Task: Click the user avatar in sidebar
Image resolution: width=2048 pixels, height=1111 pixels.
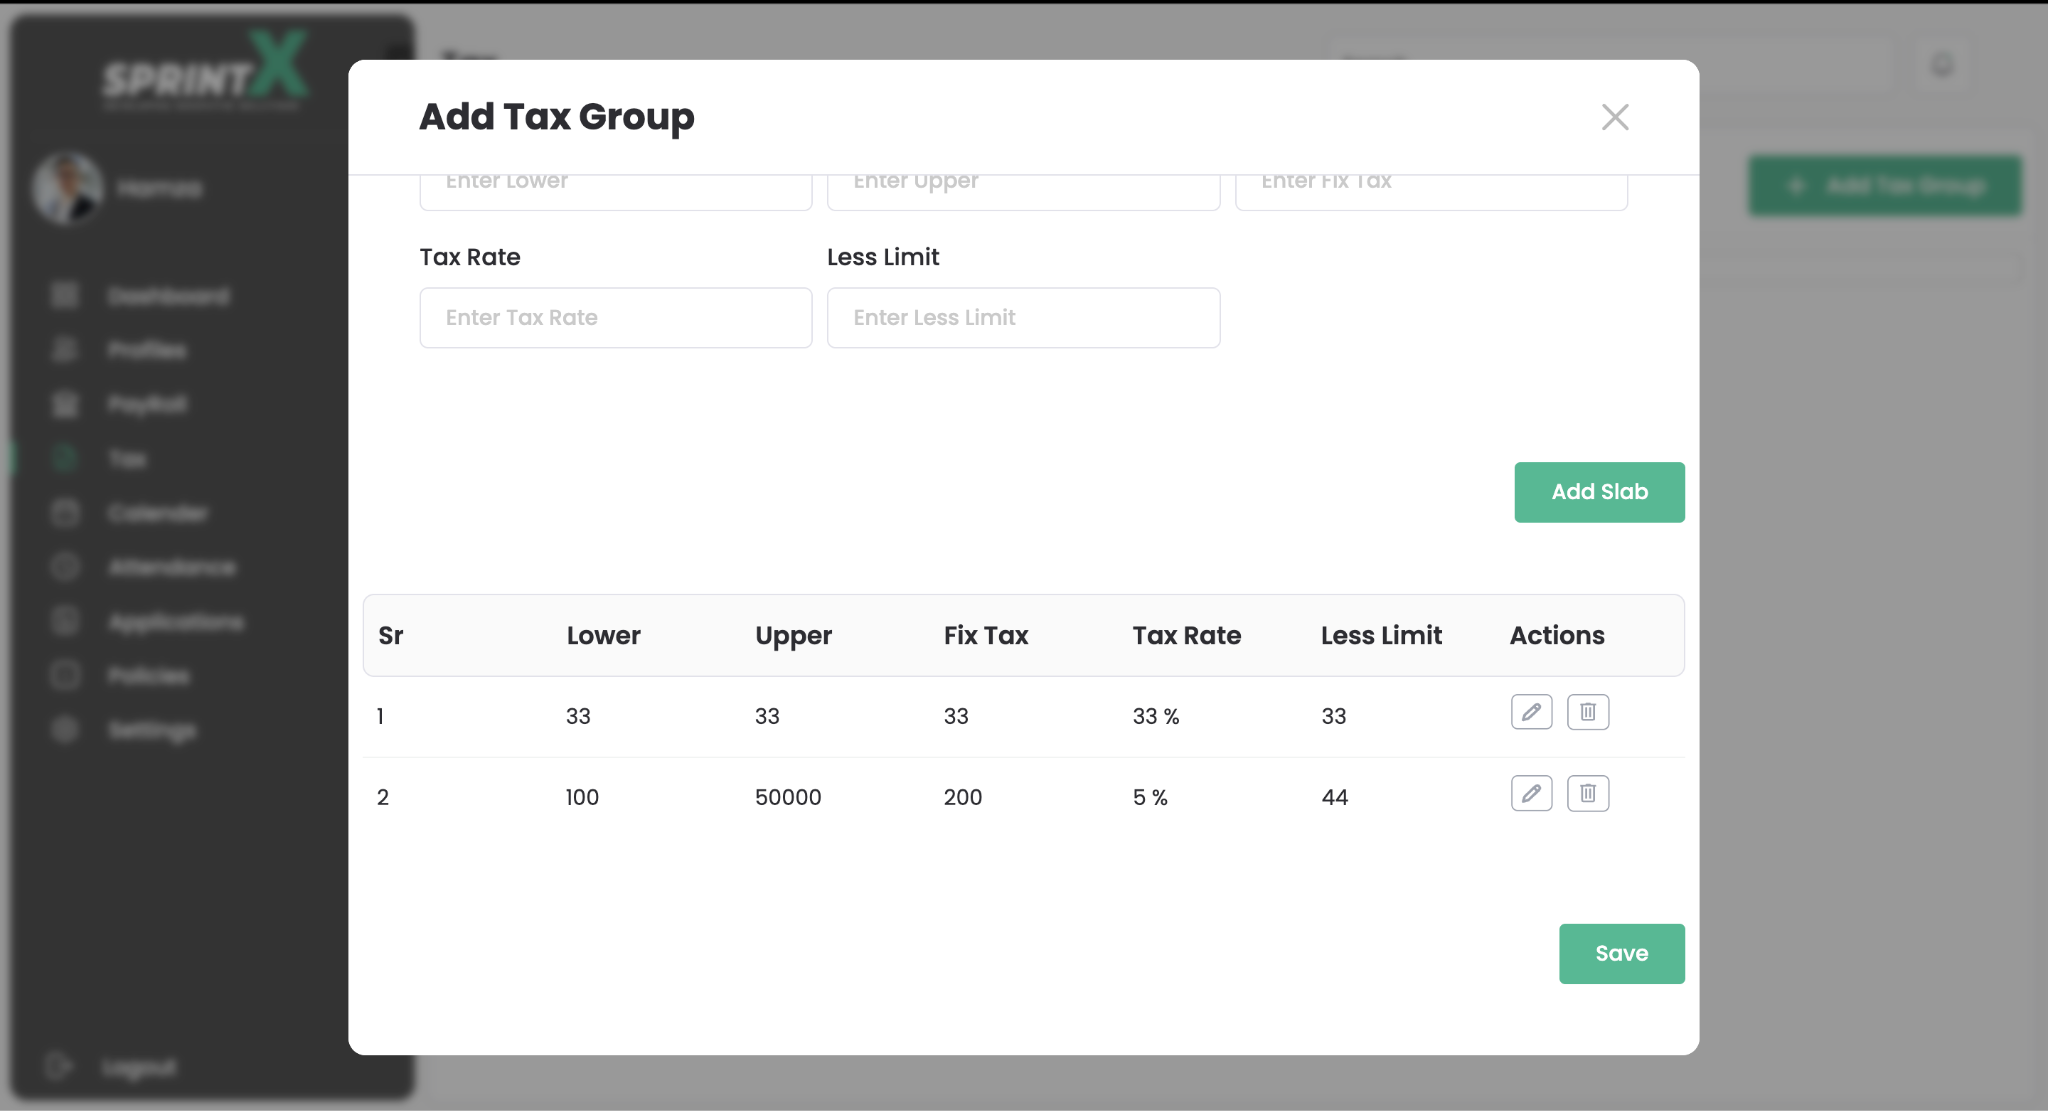Action: coord(67,187)
